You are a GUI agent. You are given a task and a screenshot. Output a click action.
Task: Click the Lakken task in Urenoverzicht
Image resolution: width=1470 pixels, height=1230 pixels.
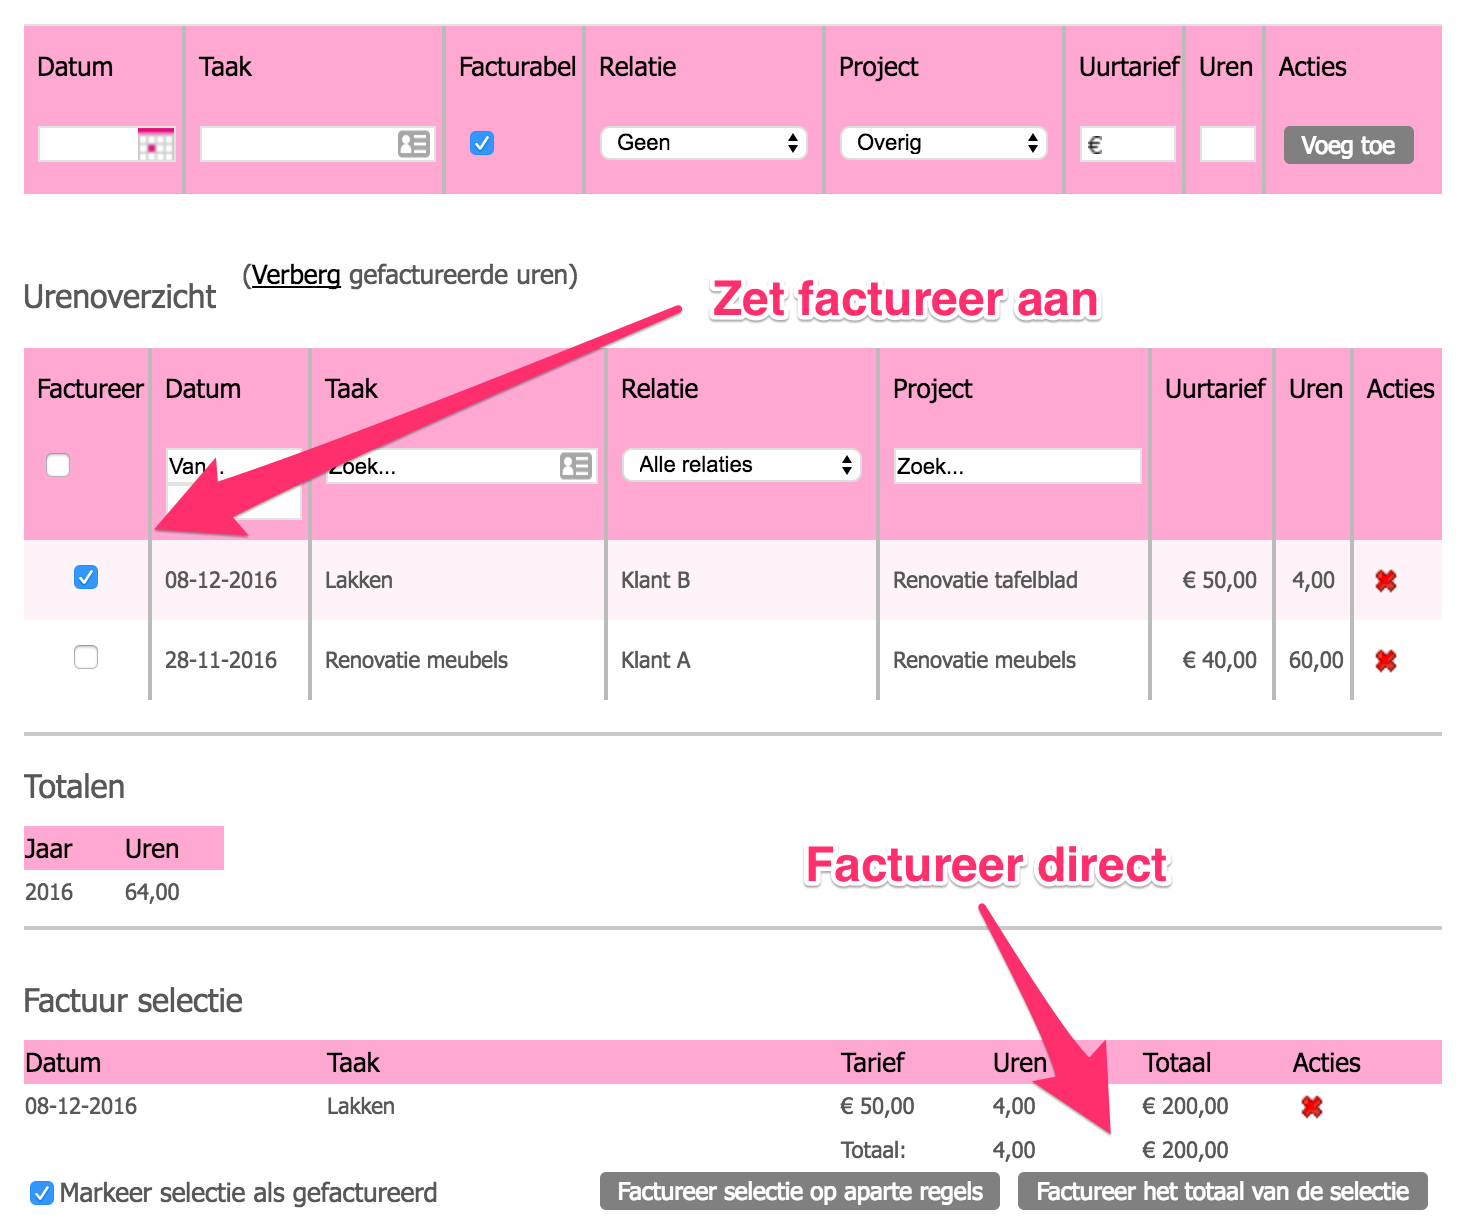[x=359, y=580]
